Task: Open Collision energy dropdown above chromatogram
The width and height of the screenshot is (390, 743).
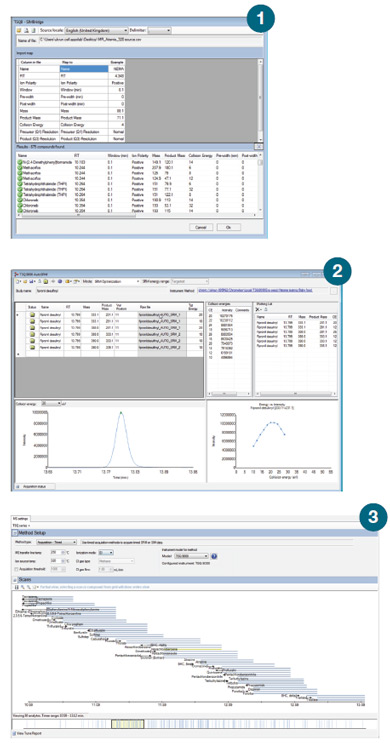Action: 52,403
